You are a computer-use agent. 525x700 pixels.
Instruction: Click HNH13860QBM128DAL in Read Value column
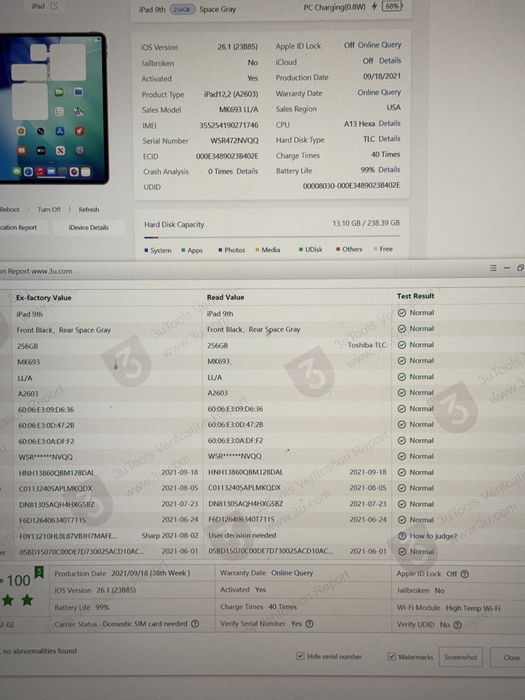coord(246,472)
